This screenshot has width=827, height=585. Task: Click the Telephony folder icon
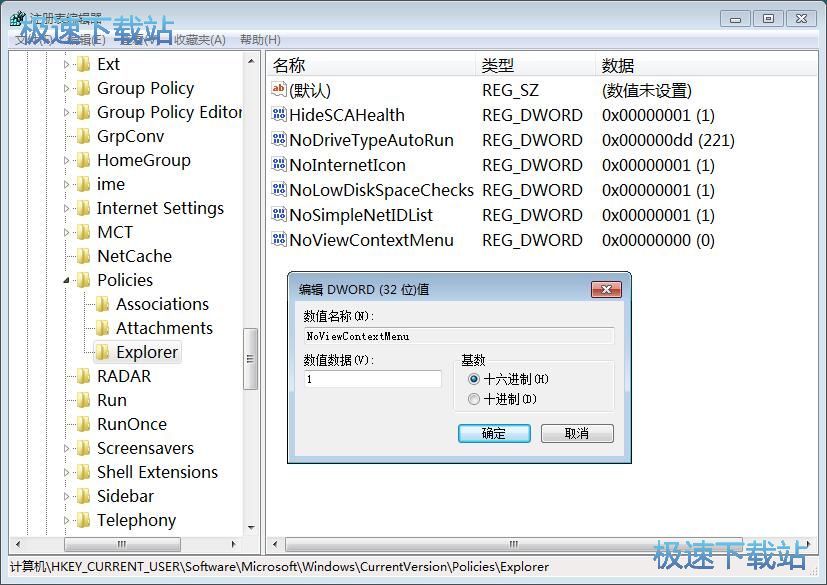(83, 520)
